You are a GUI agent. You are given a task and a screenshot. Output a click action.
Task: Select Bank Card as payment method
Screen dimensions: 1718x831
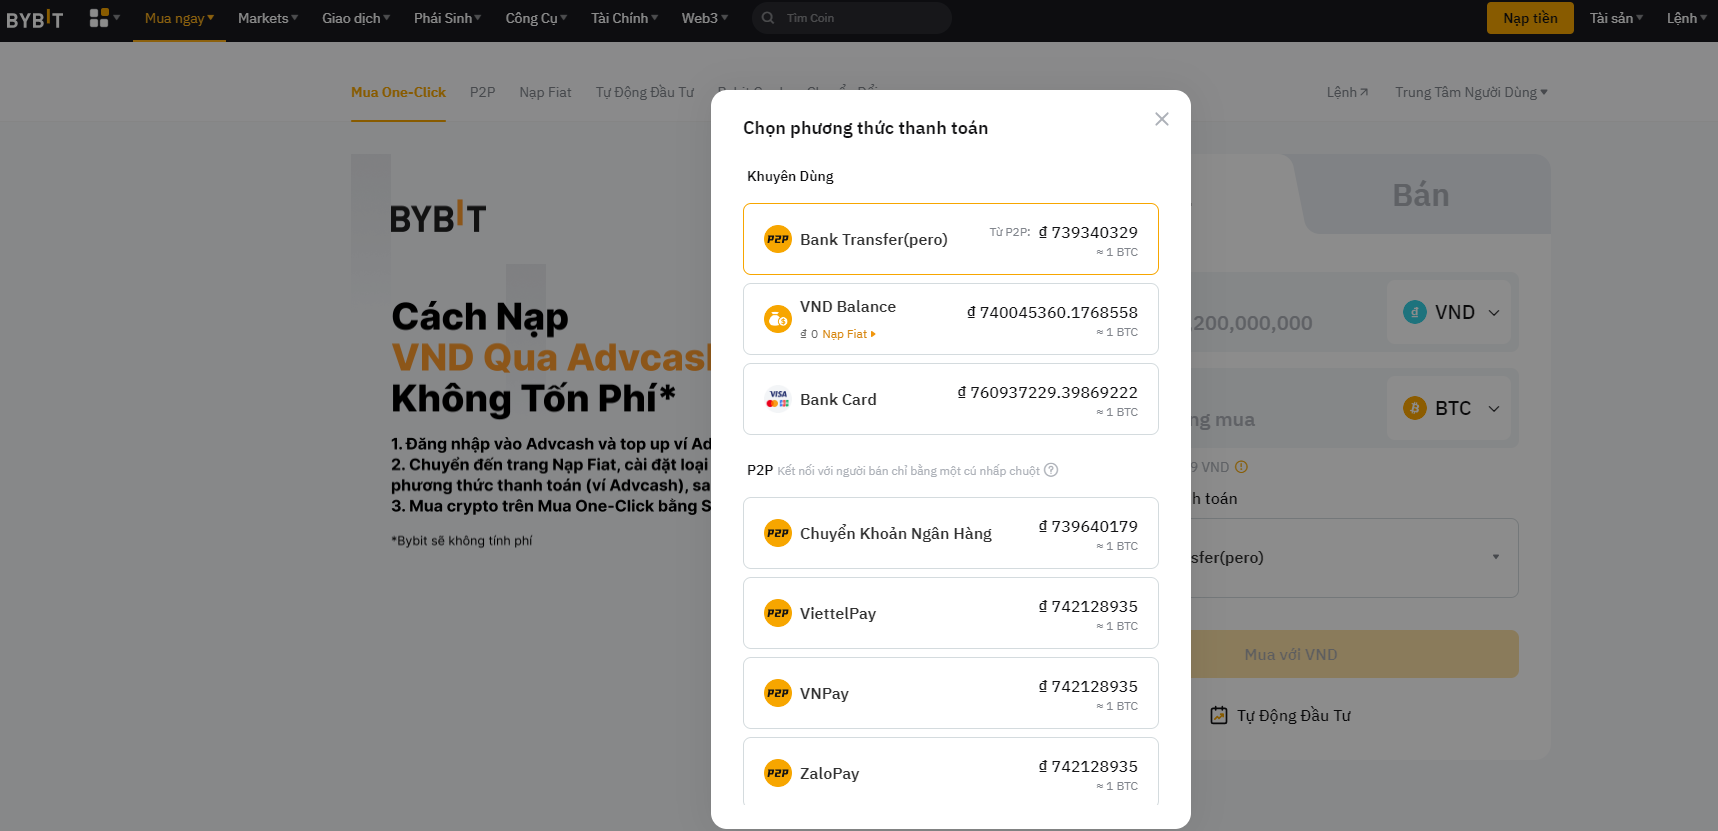coord(951,399)
